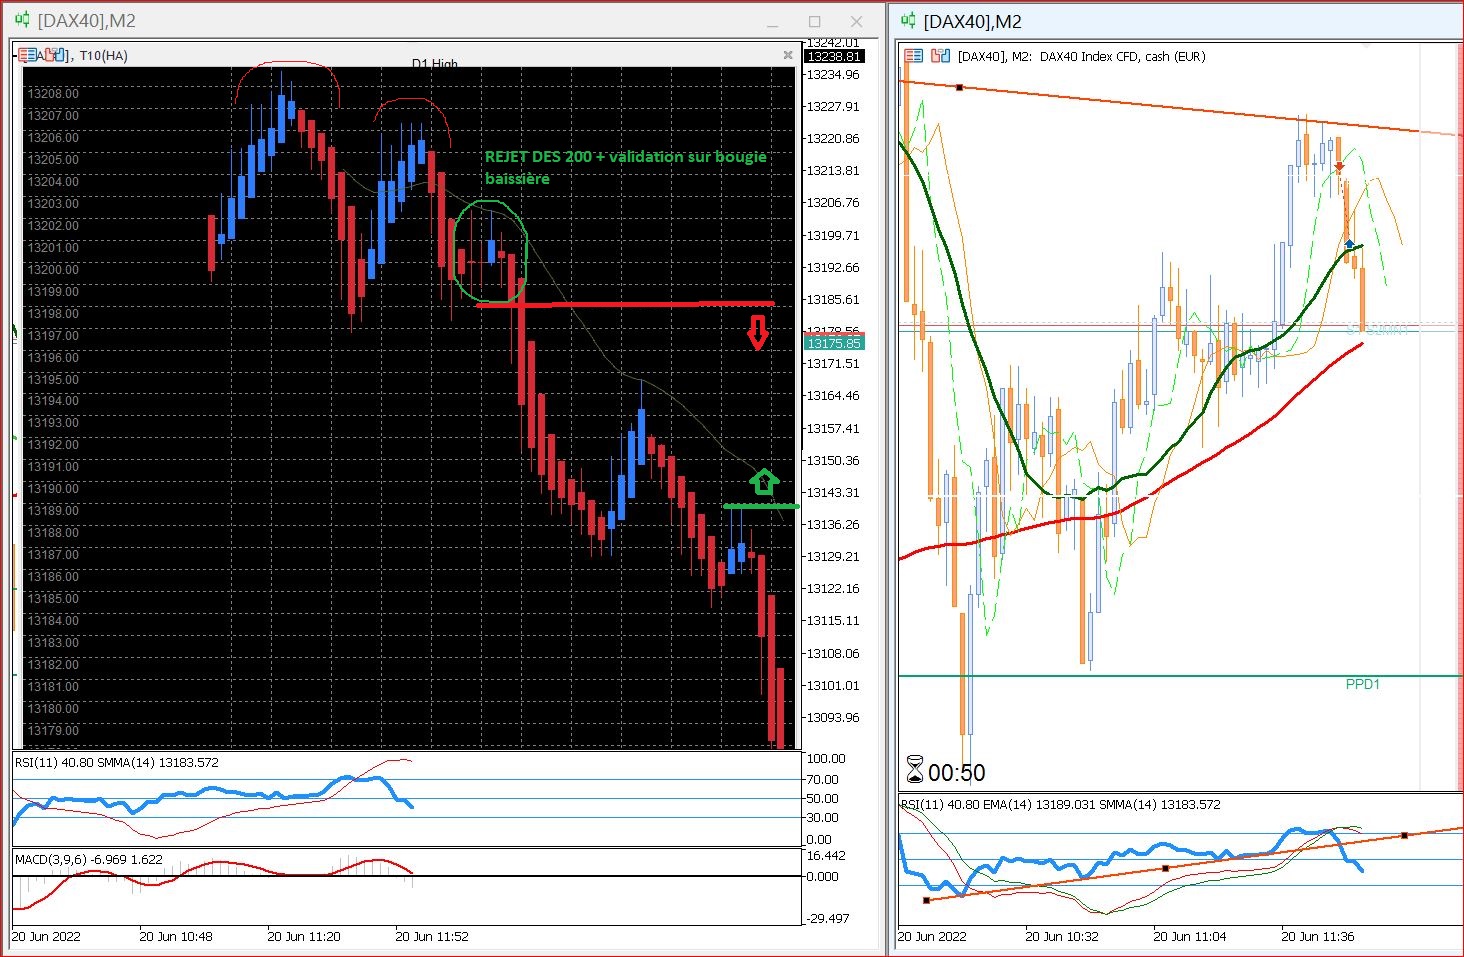Select the red down arrow on left chart
Image resolution: width=1464 pixels, height=957 pixels.
coord(758,333)
